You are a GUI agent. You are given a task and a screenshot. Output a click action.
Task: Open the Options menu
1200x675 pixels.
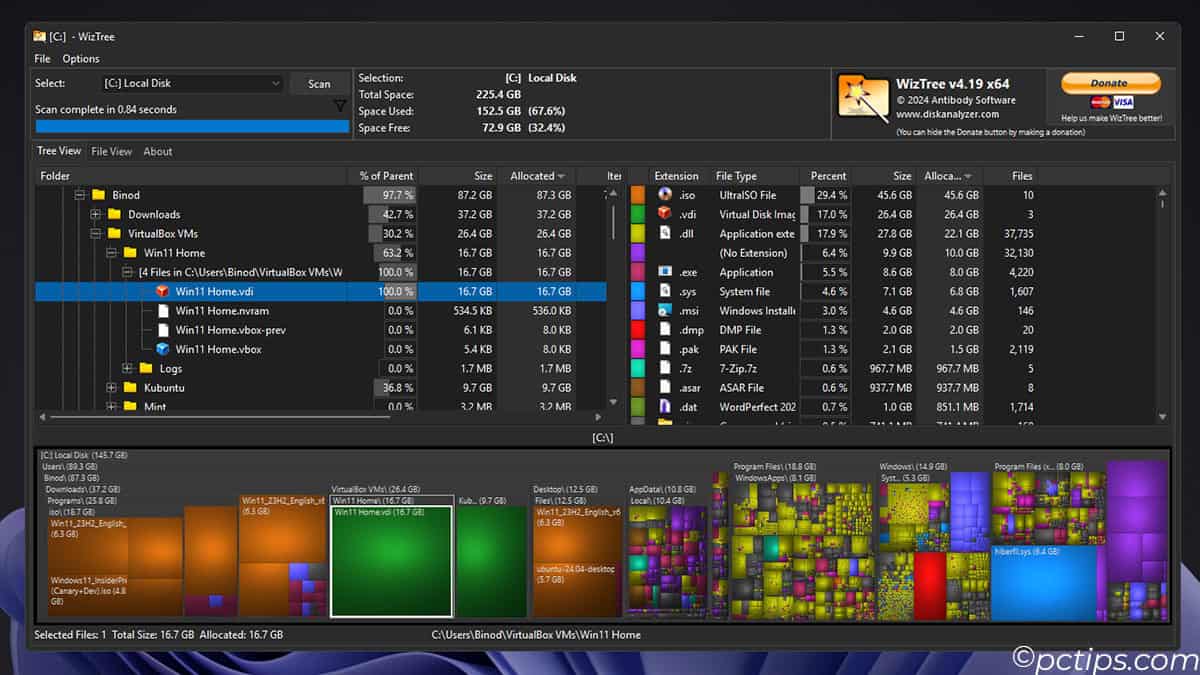[x=80, y=58]
